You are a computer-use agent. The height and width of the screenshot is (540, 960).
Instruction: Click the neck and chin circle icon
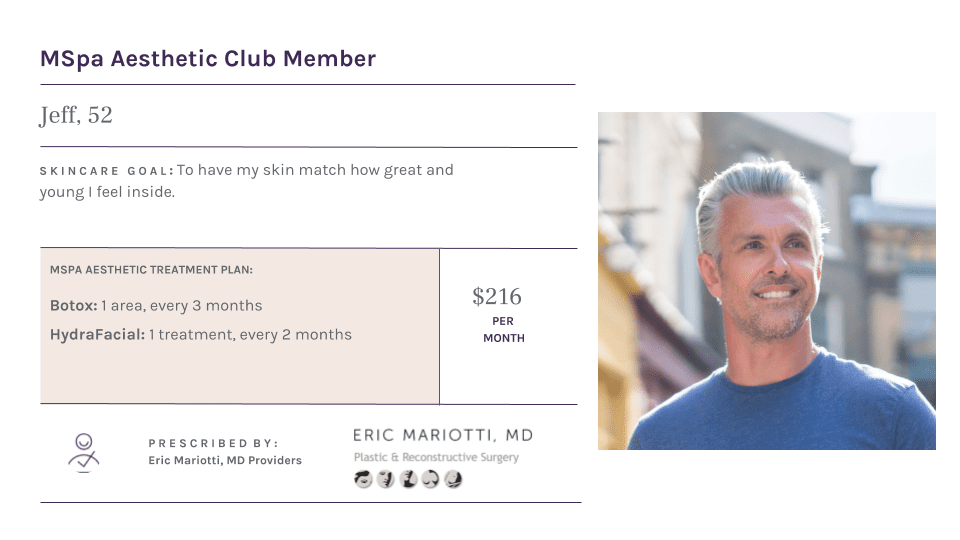pos(408,479)
